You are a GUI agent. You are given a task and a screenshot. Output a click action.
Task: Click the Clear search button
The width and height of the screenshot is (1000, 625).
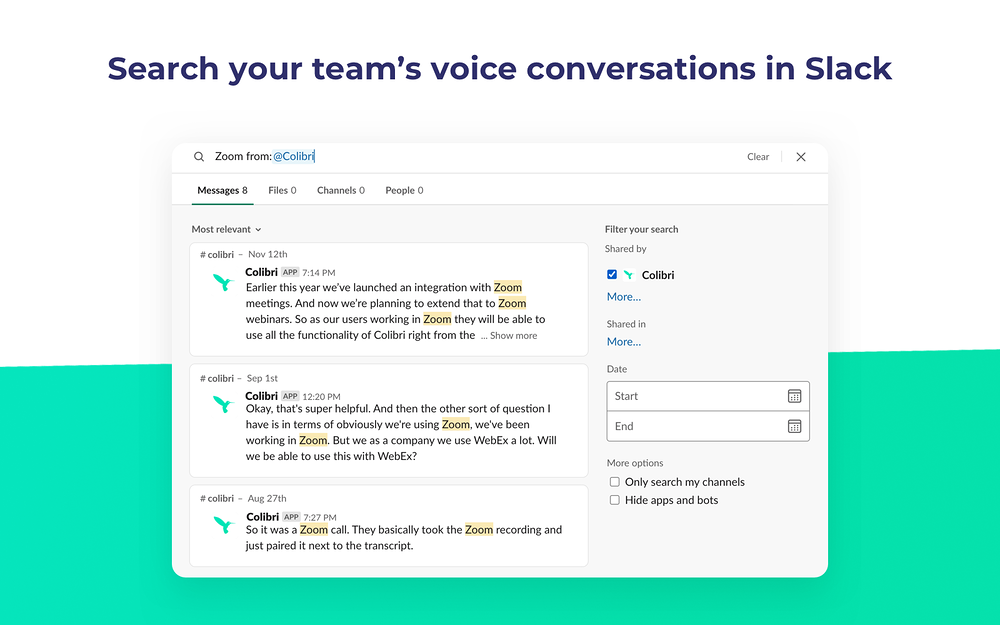pos(758,157)
